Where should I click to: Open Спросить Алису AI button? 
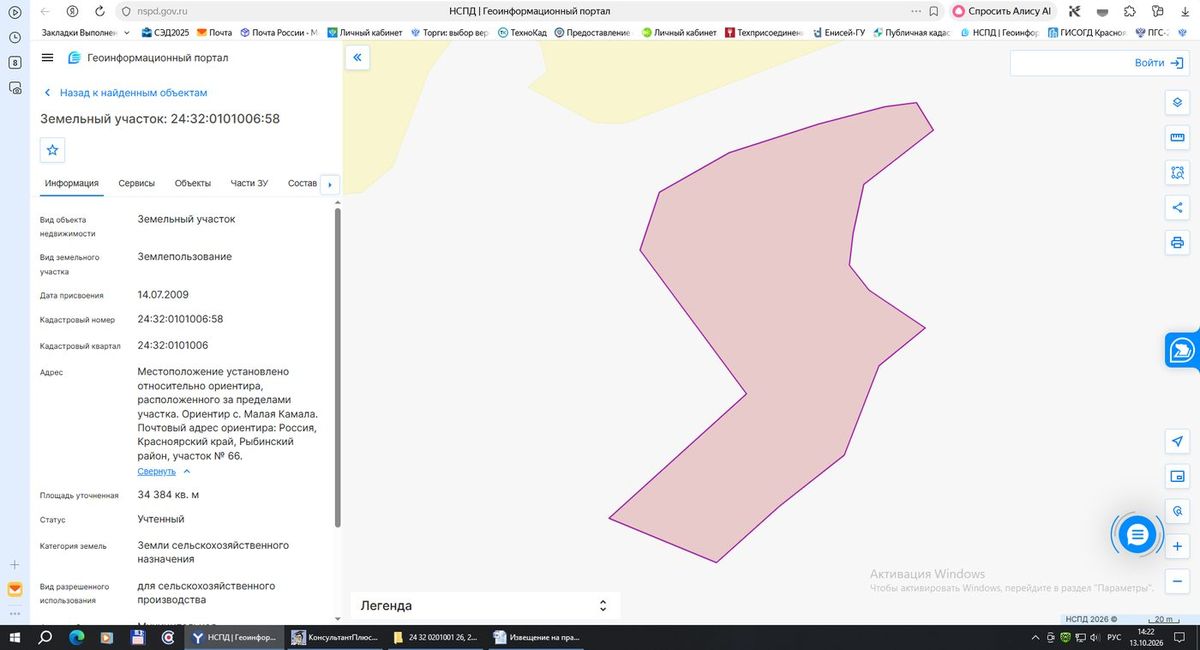coord(1002,11)
